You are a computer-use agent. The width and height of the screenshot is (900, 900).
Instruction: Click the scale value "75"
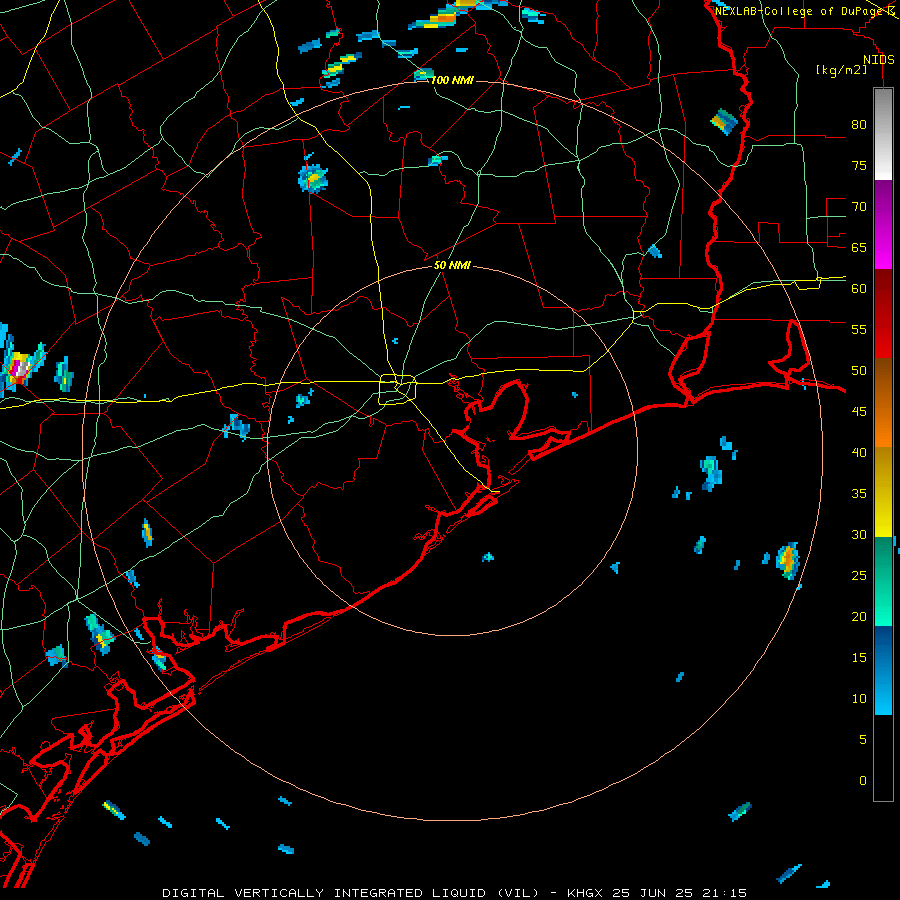[859, 165]
